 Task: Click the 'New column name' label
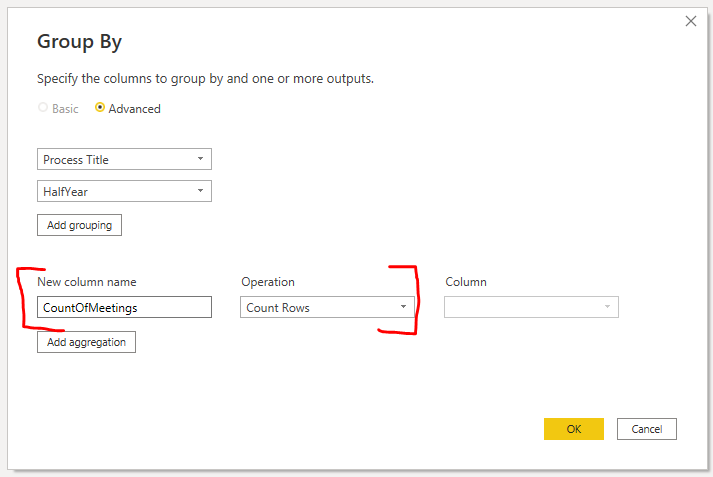(x=87, y=282)
